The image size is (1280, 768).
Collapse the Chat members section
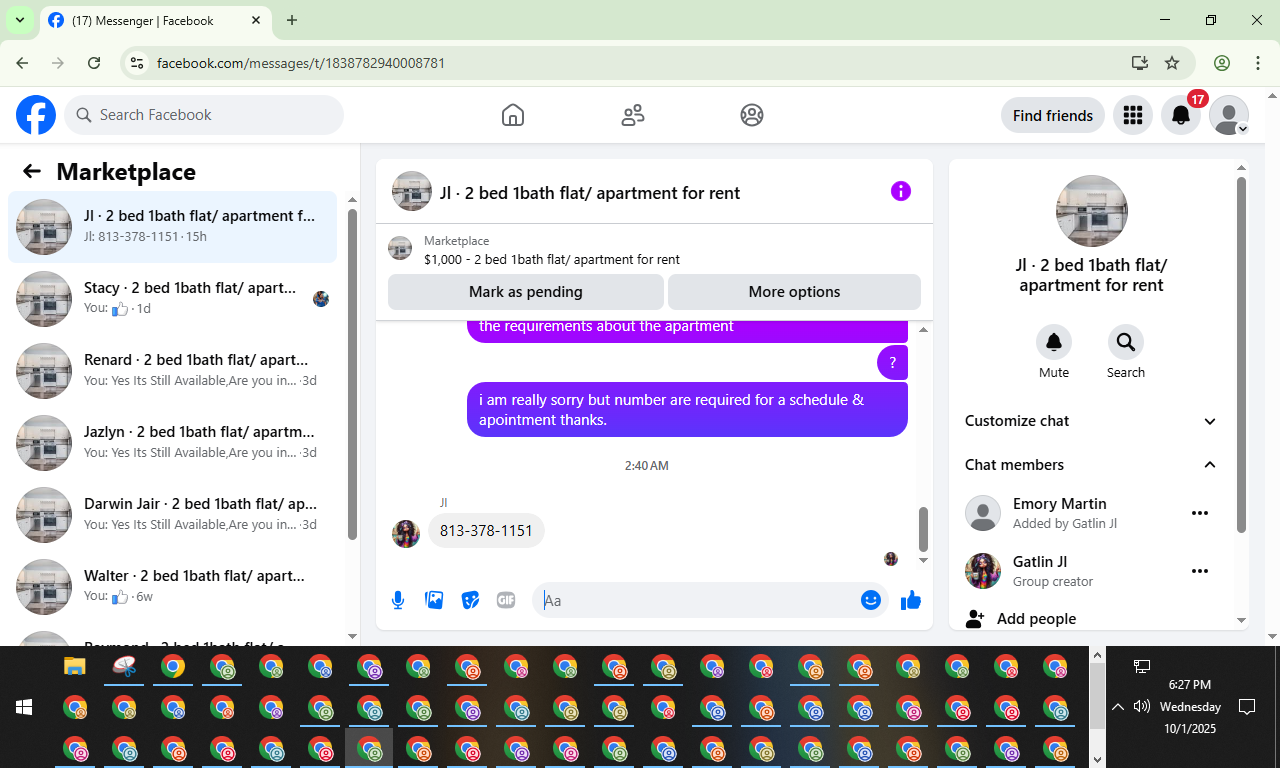(x=1091, y=465)
